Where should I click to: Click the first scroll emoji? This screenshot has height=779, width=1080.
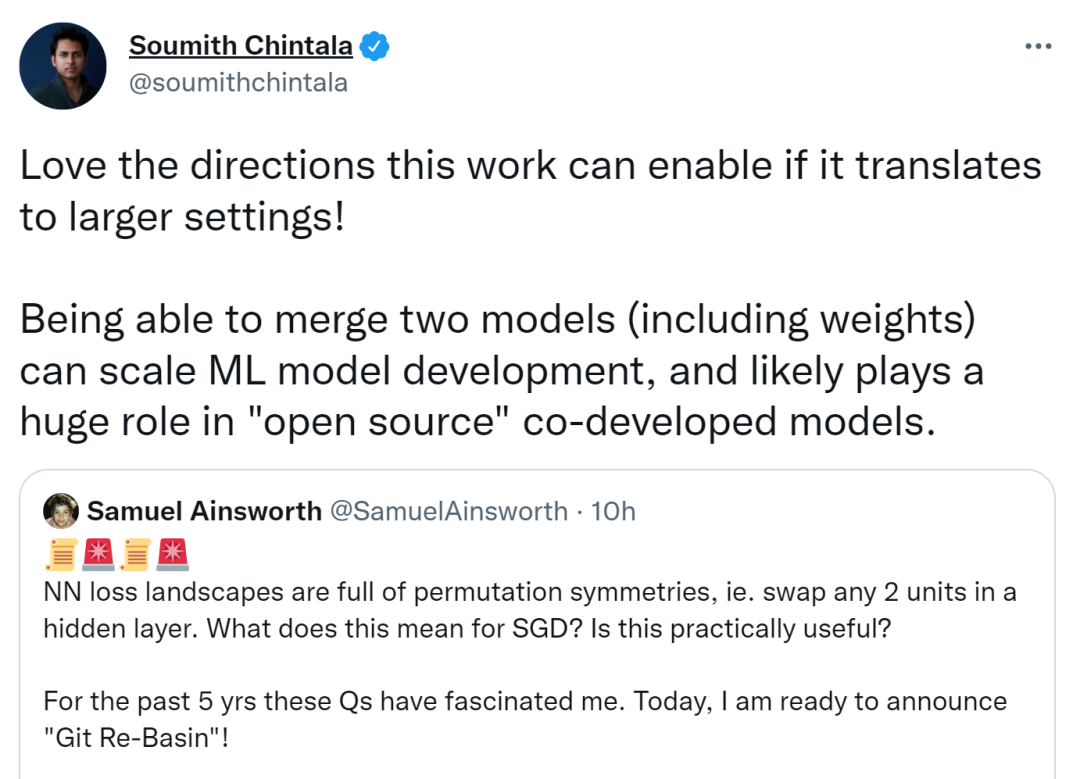click(62, 553)
